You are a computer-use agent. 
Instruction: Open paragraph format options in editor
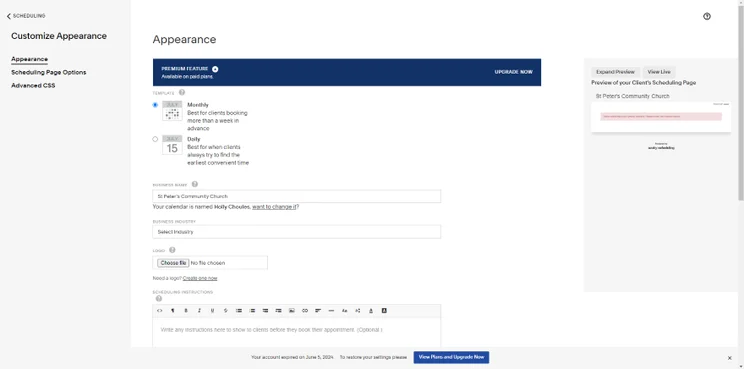(x=173, y=311)
